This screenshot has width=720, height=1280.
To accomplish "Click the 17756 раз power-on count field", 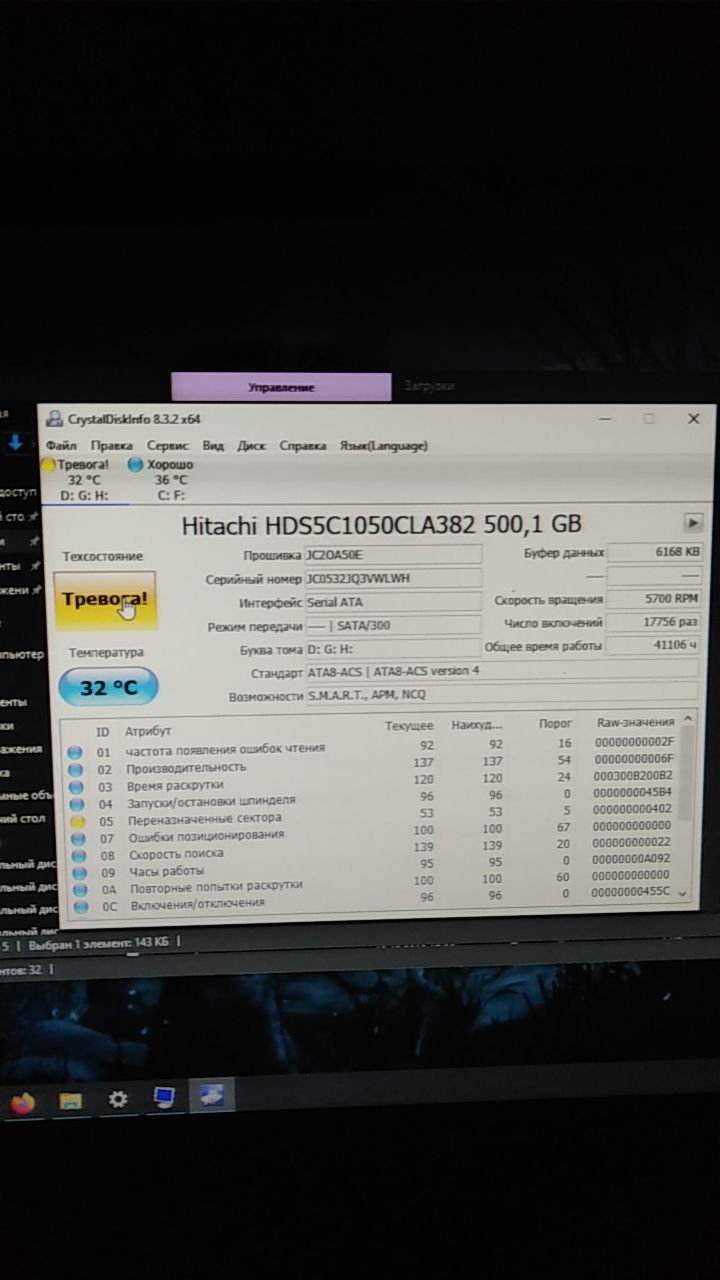I will [x=654, y=622].
